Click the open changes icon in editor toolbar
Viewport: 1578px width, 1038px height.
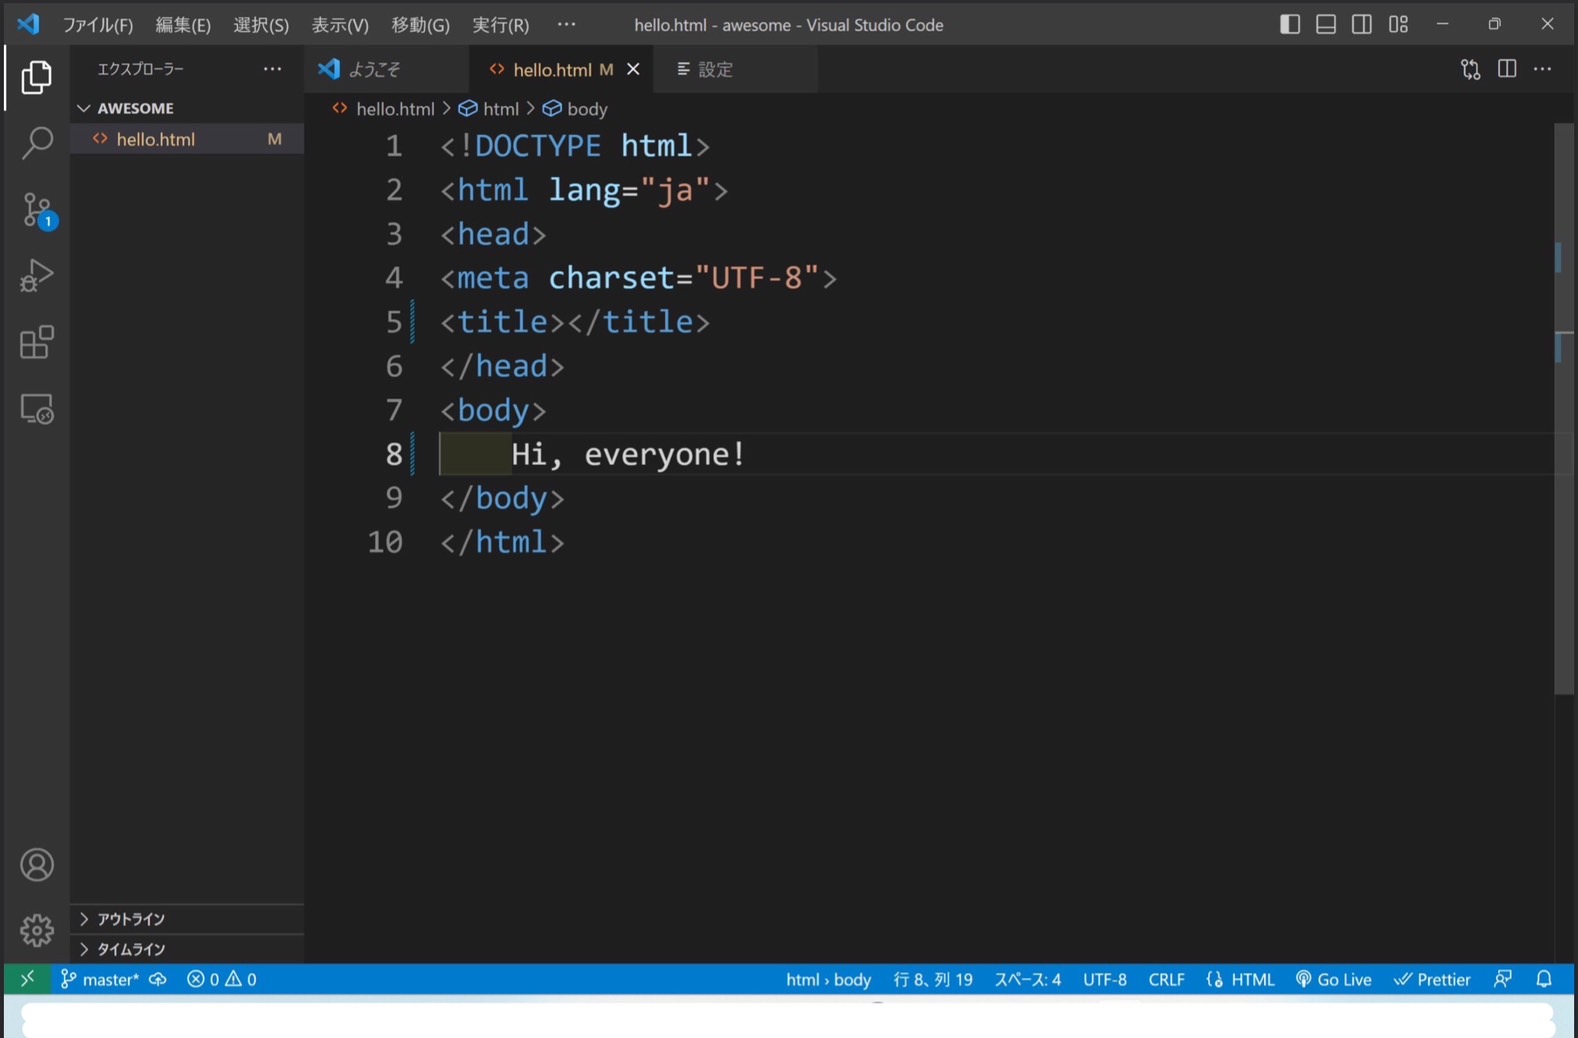(1470, 69)
